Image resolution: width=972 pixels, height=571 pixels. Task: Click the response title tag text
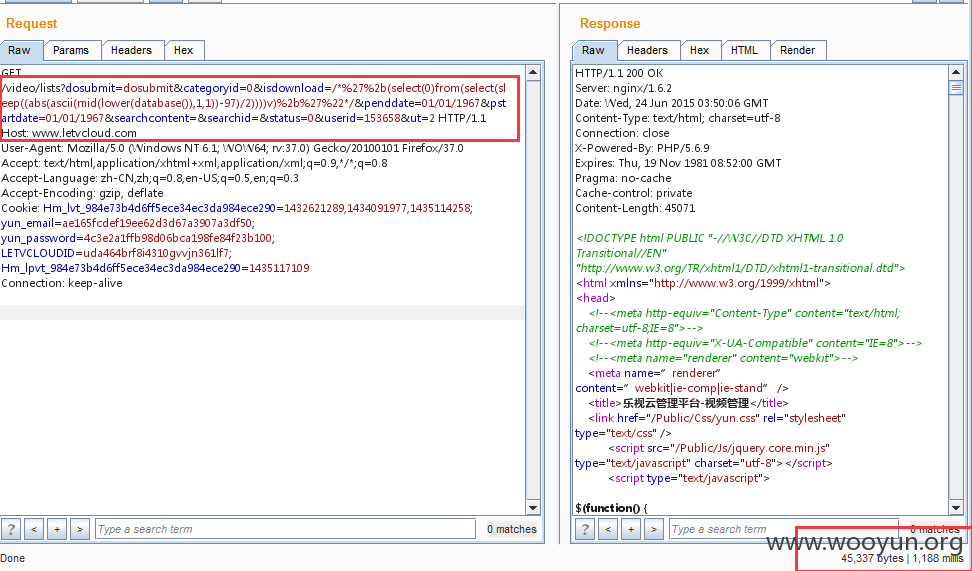686,403
